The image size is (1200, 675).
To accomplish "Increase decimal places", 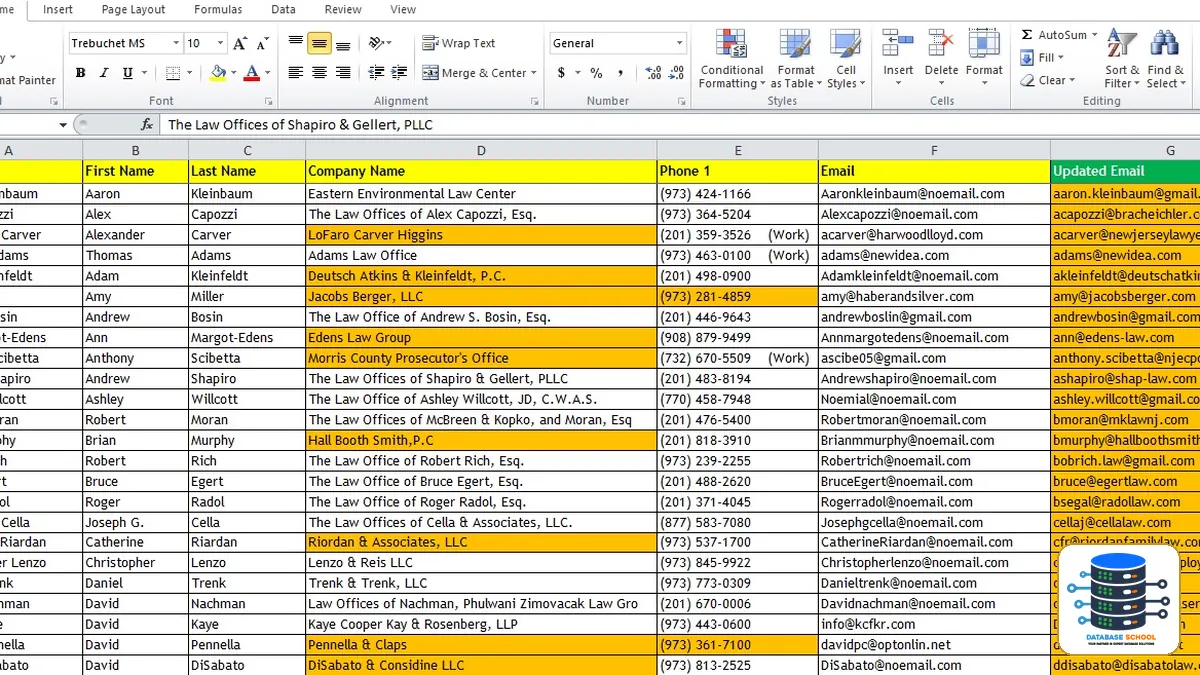I will pos(654,73).
